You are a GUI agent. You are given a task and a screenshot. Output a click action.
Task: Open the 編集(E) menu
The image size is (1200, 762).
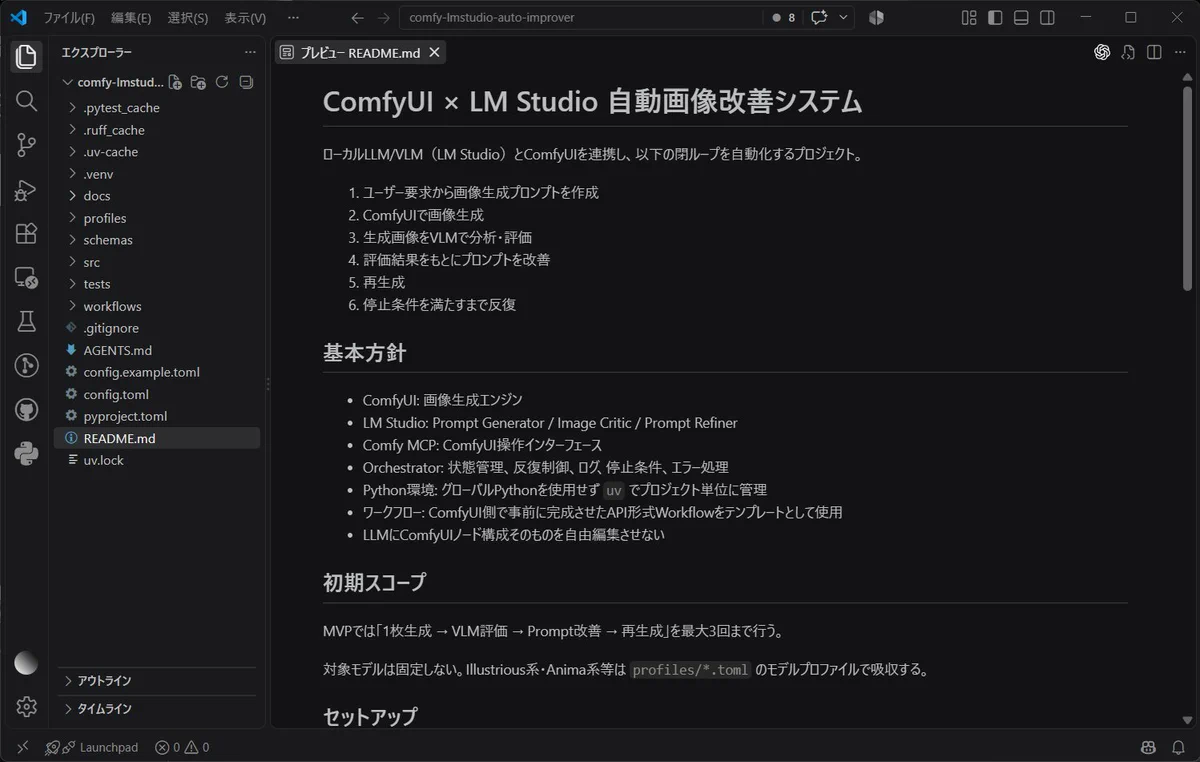pos(131,17)
